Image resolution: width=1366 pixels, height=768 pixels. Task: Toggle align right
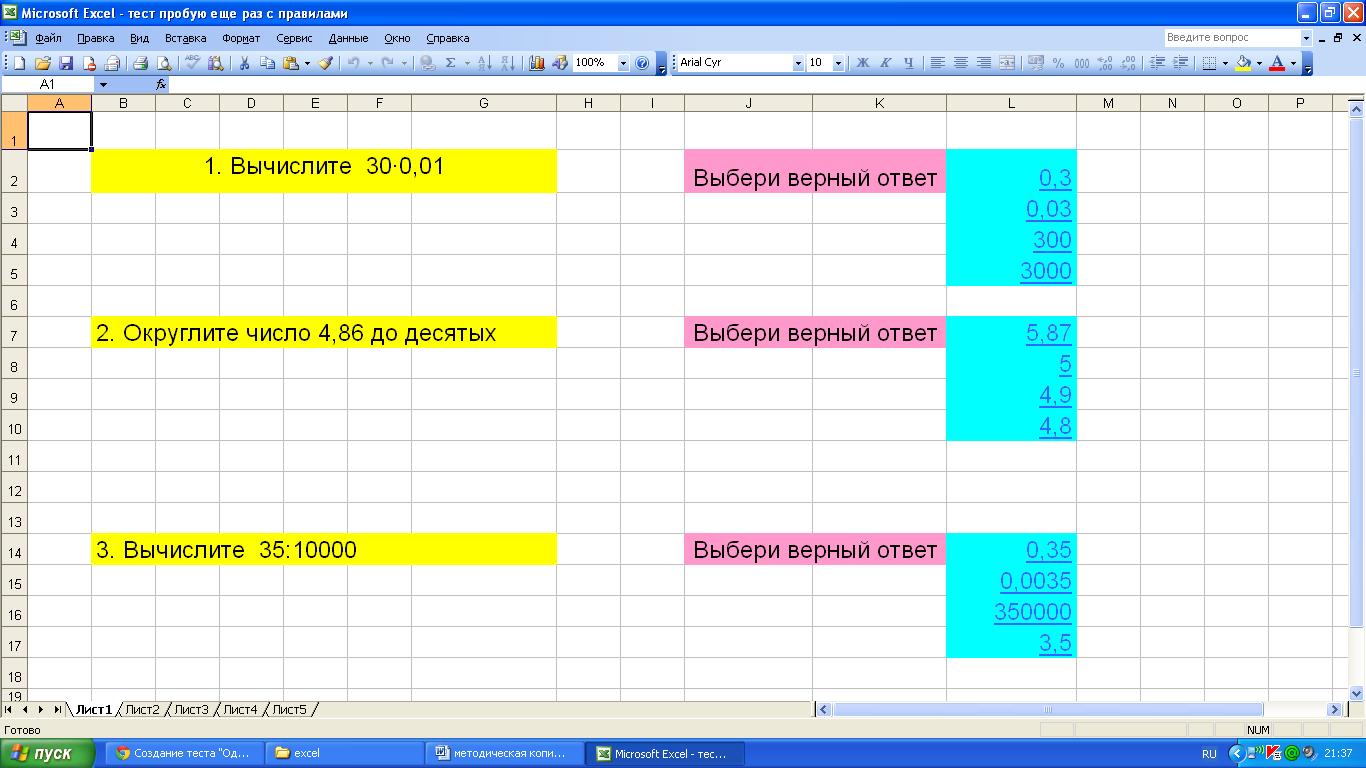pos(983,63)
